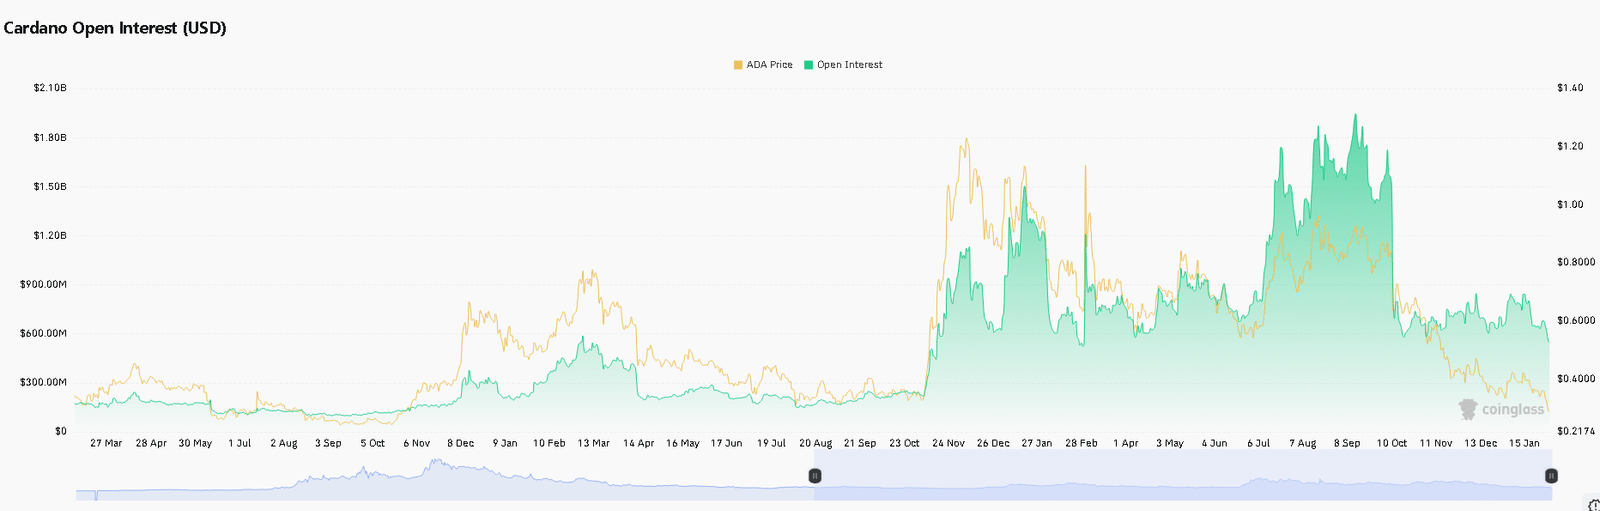Click the 27 Mar date label
The height and width of the screenshot is (511, 1600).
click(106, 443)
